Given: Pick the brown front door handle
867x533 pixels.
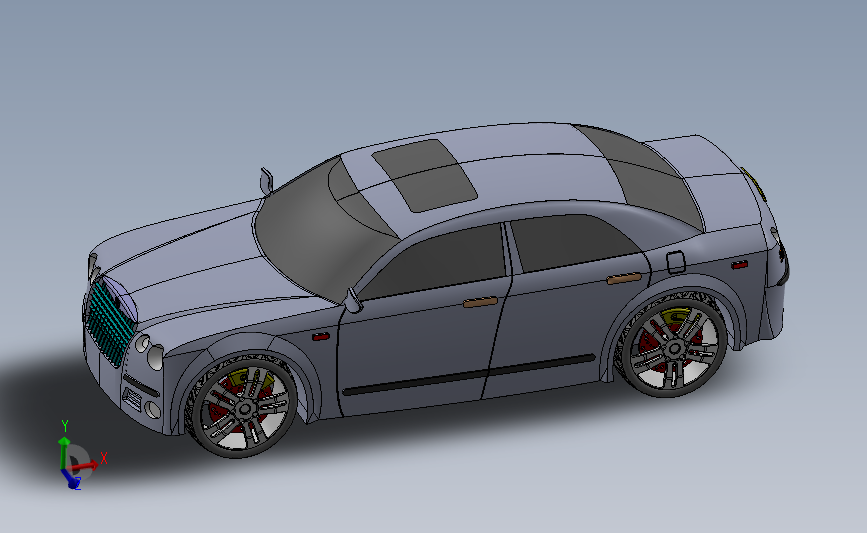Looking at the screenshot, I should [480, 302].
